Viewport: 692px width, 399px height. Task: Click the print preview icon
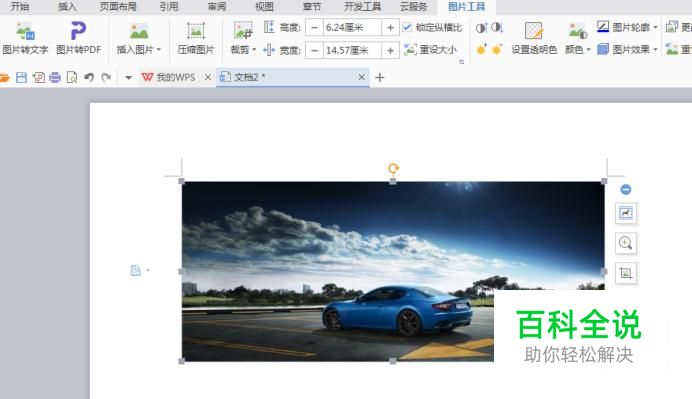[71, 78]
